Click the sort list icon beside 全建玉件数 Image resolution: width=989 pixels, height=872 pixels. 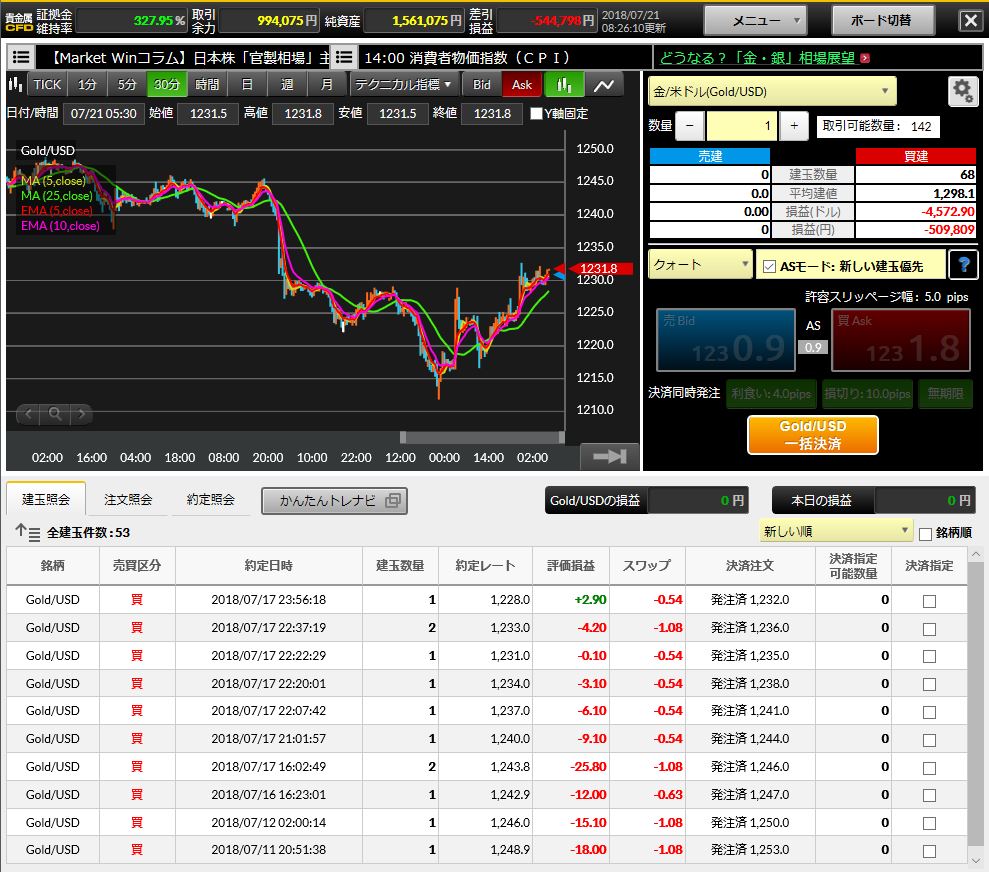(28, 533)
